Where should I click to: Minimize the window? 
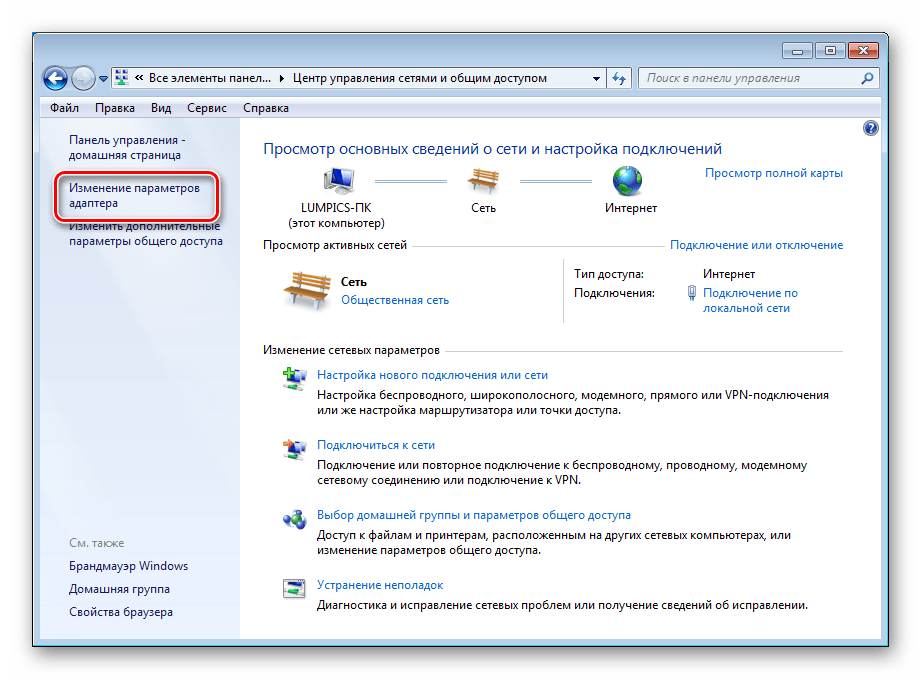point(797,51)
